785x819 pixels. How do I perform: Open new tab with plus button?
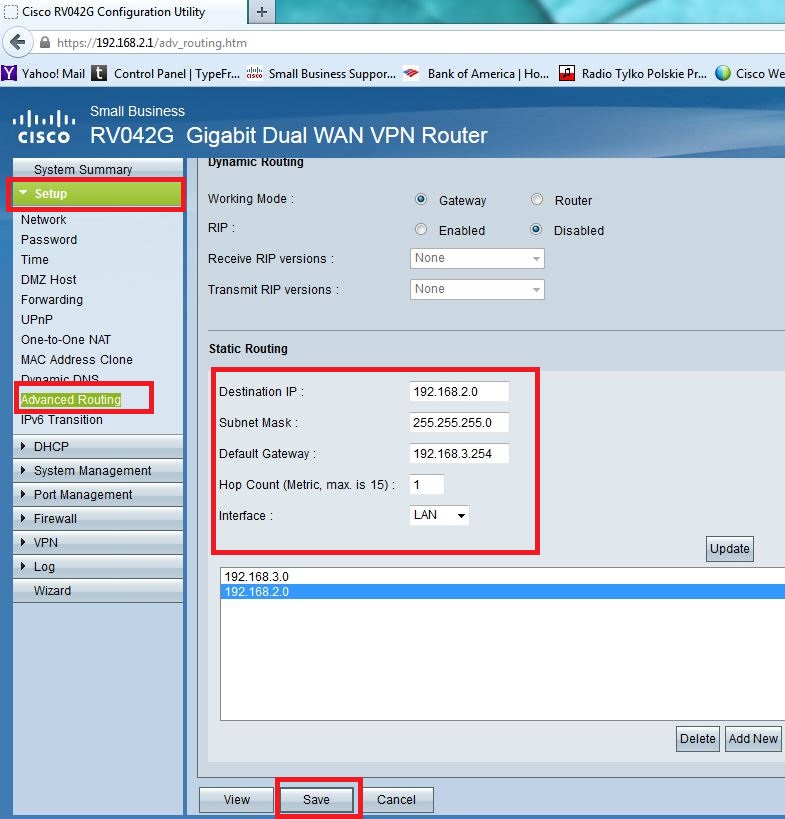[262, 11]
